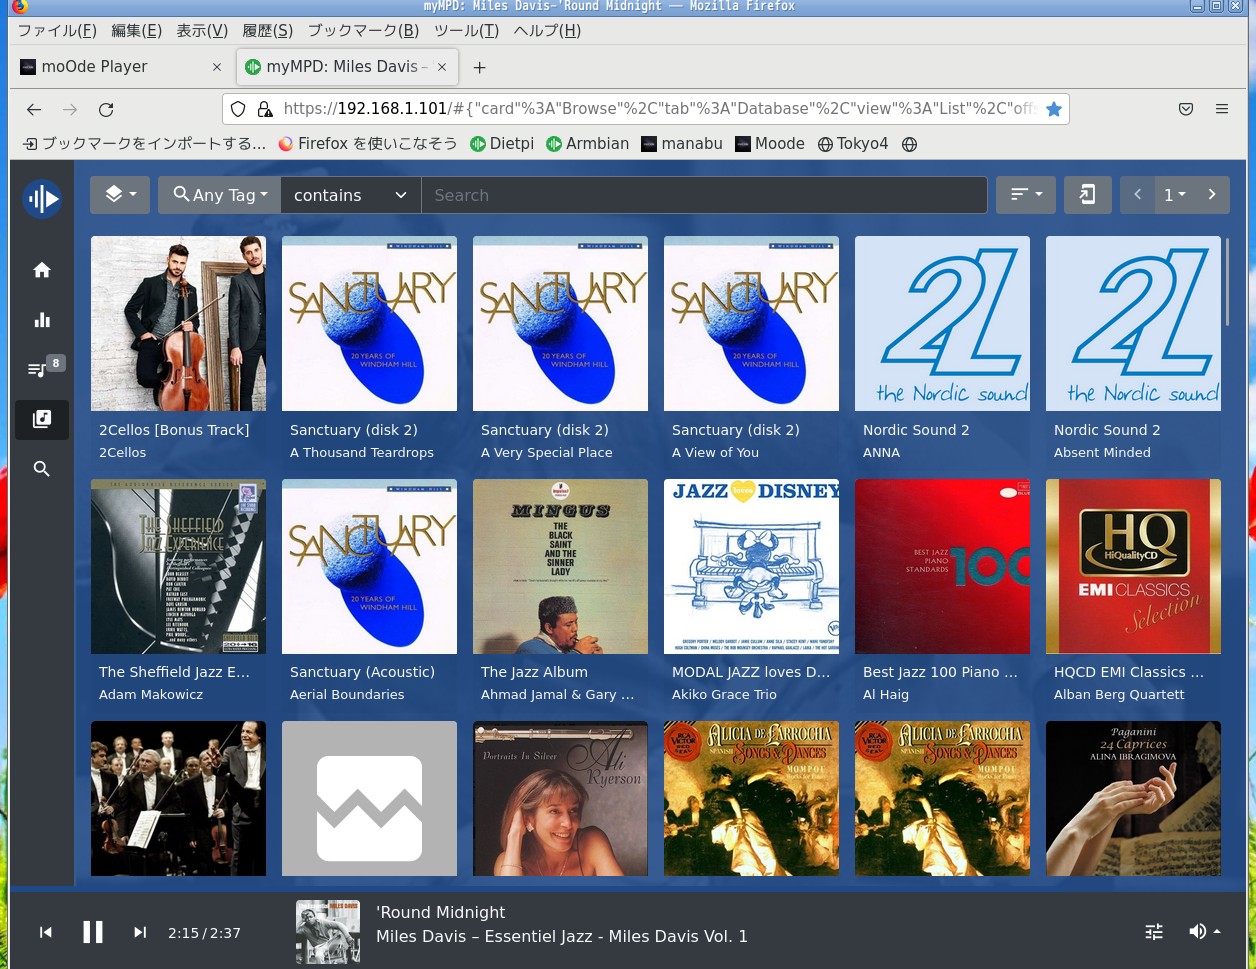1256x969 pixels.
Task: Pause the current song
Action: point(93,933)
